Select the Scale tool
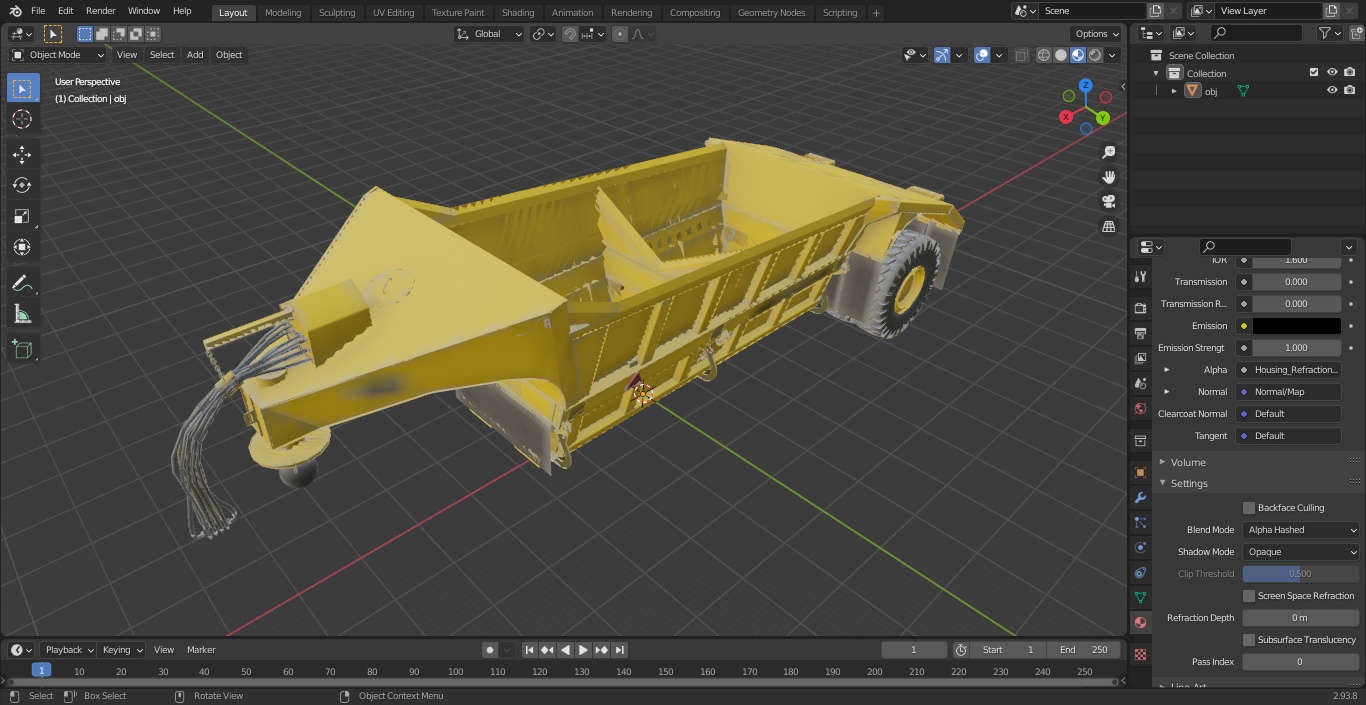 point(22,216)
